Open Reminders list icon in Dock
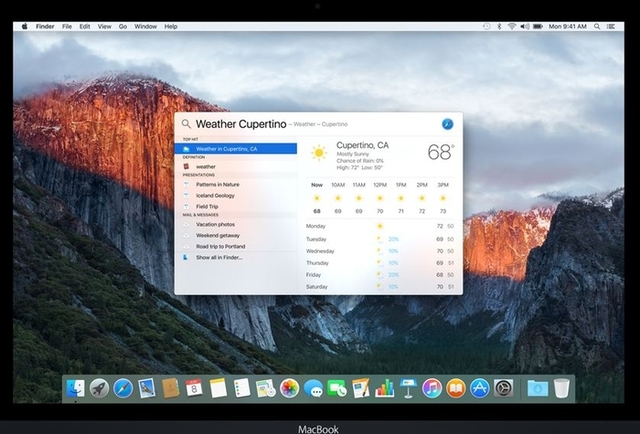The image size is (640, 434). (x=242, y=388)
